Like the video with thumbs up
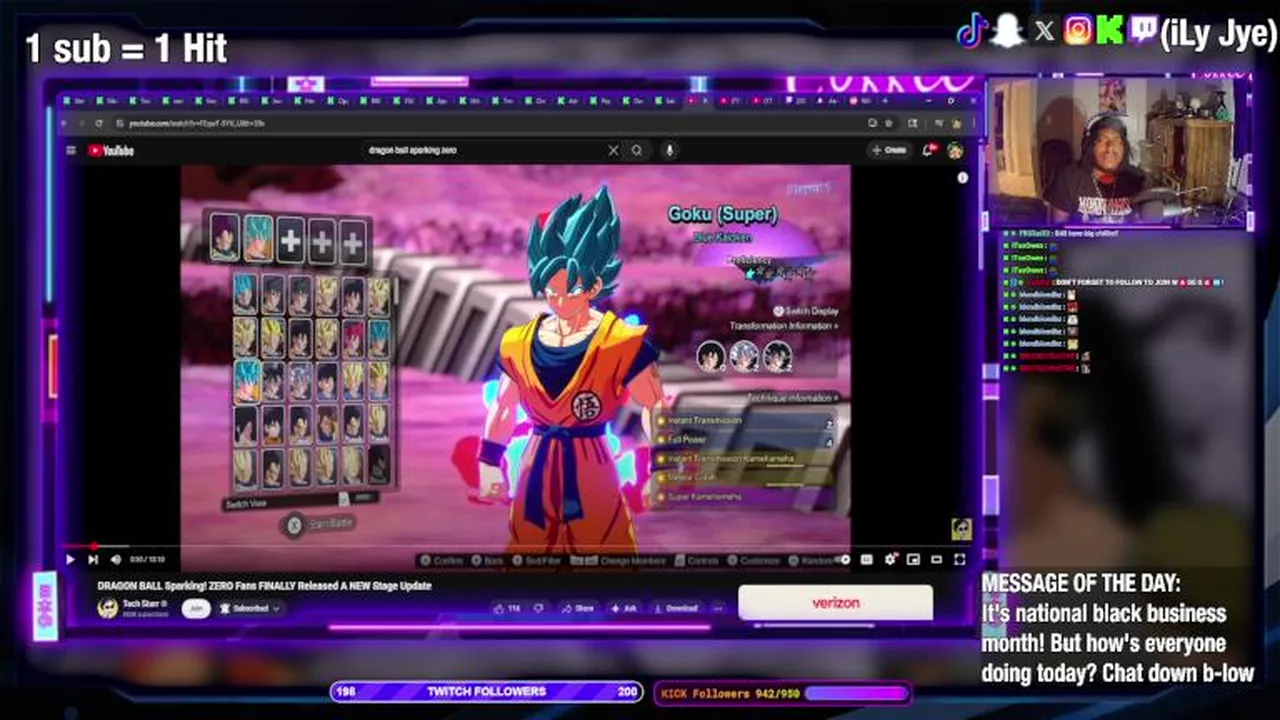This screenshot has height=720, width=1280. pyautogui.click(x=508, y=608)
